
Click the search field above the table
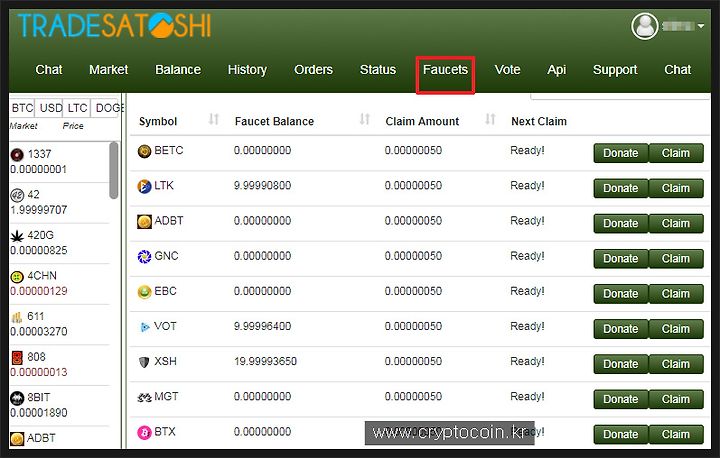tap(620, 96)
